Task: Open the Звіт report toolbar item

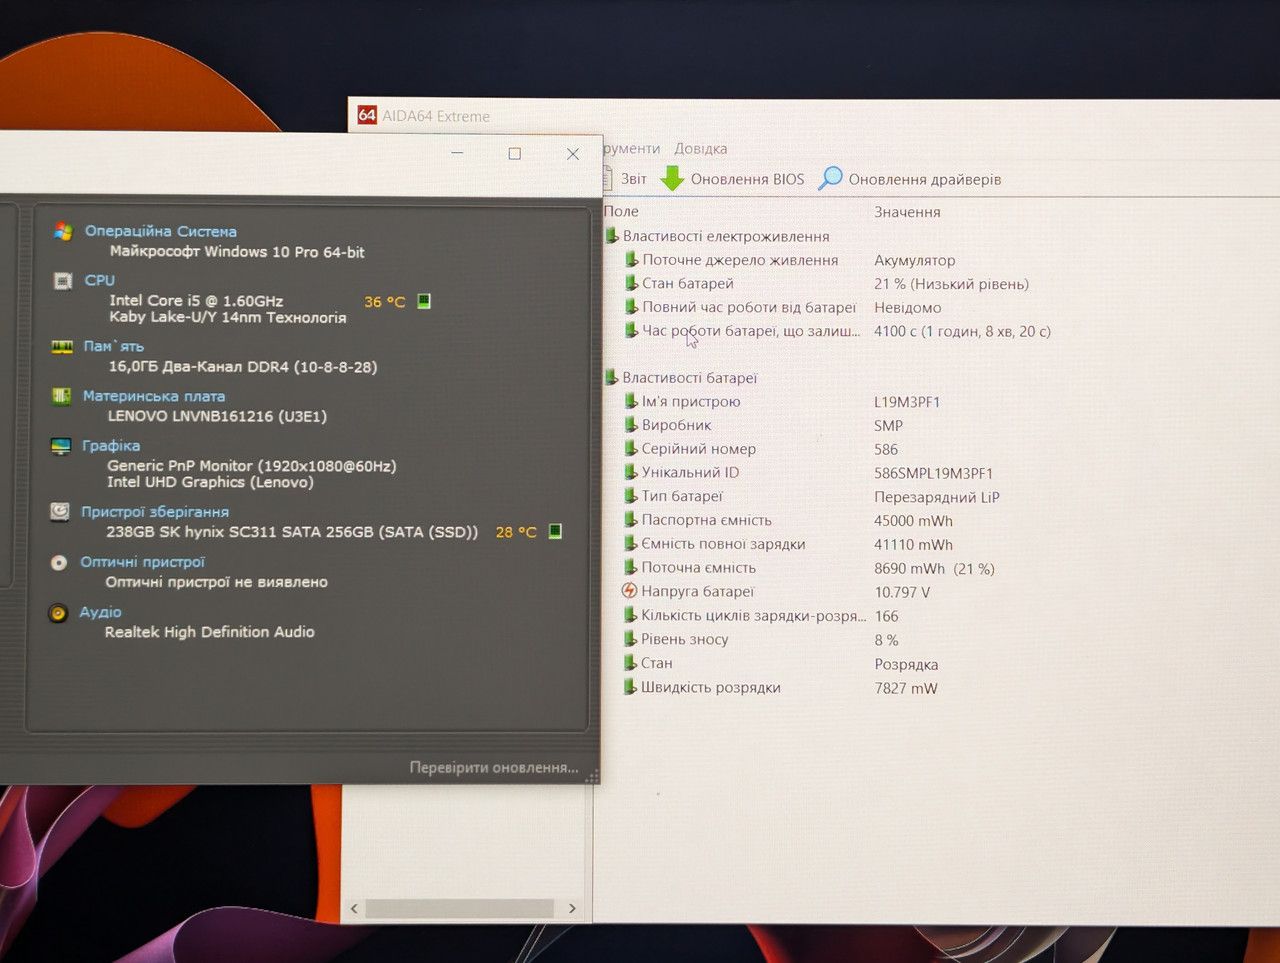Action: click(625, 179)
